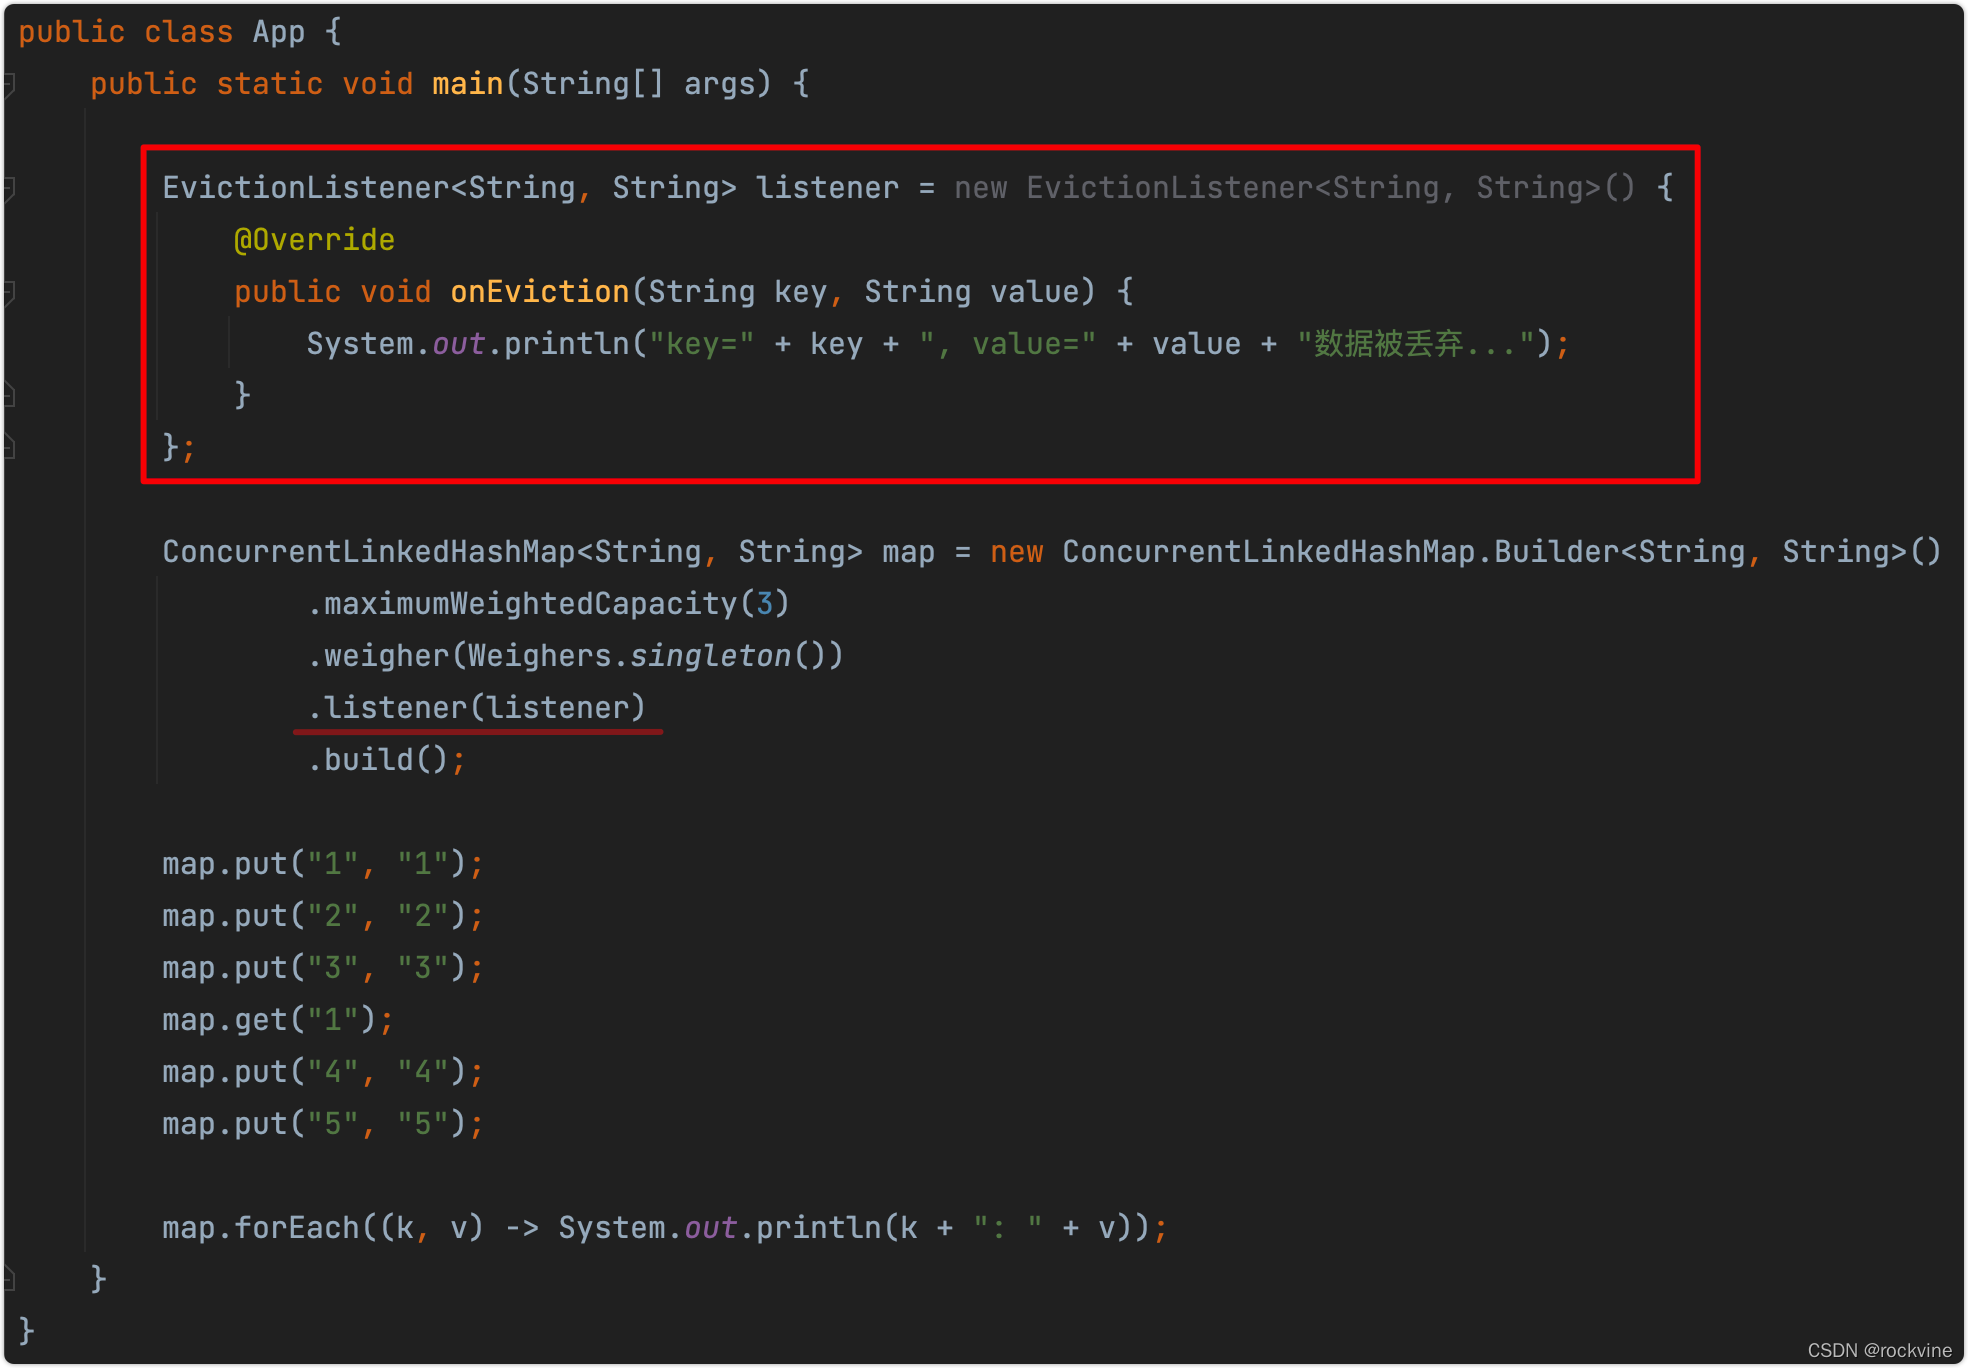1968x1368 pixels.
Task: Click the map.put("5", "5") line
Action: click(x=322, y=1124)
